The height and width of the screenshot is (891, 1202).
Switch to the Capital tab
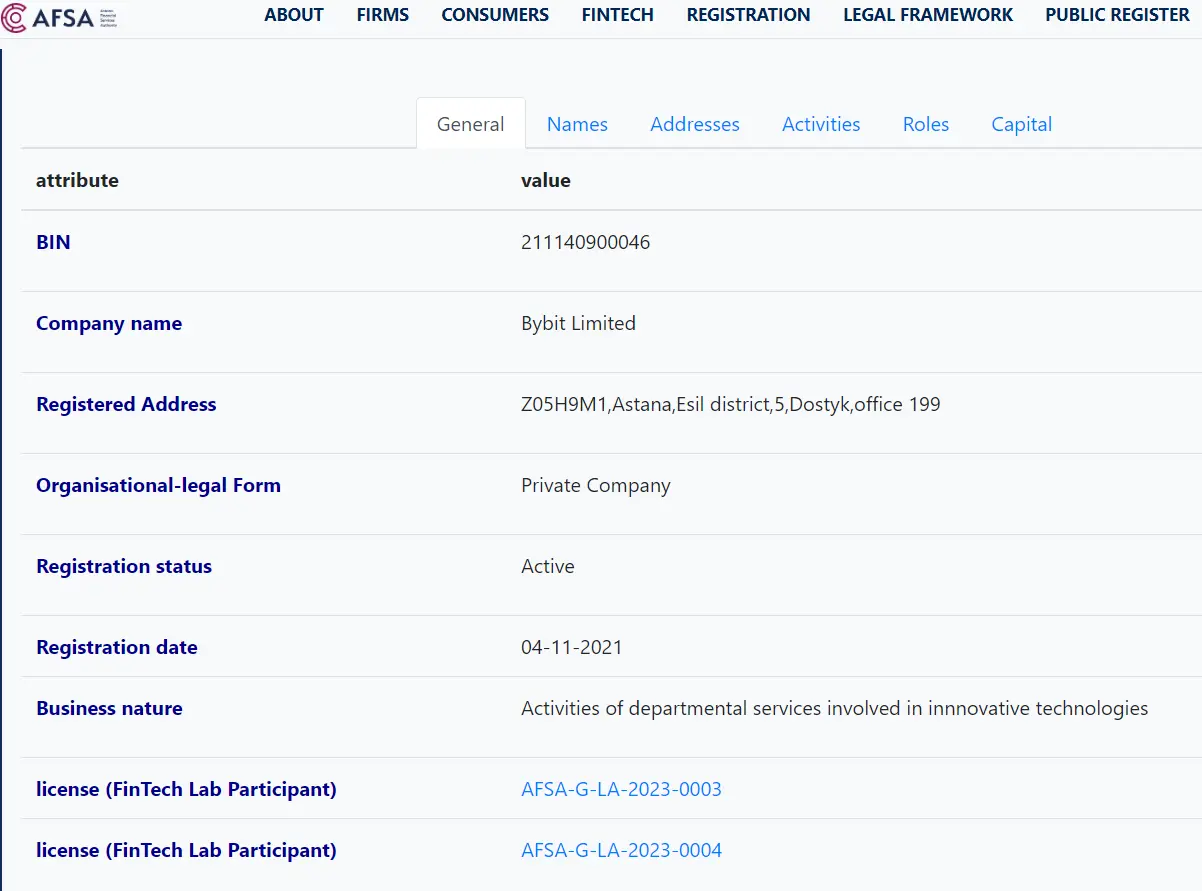click(1022, 124)
